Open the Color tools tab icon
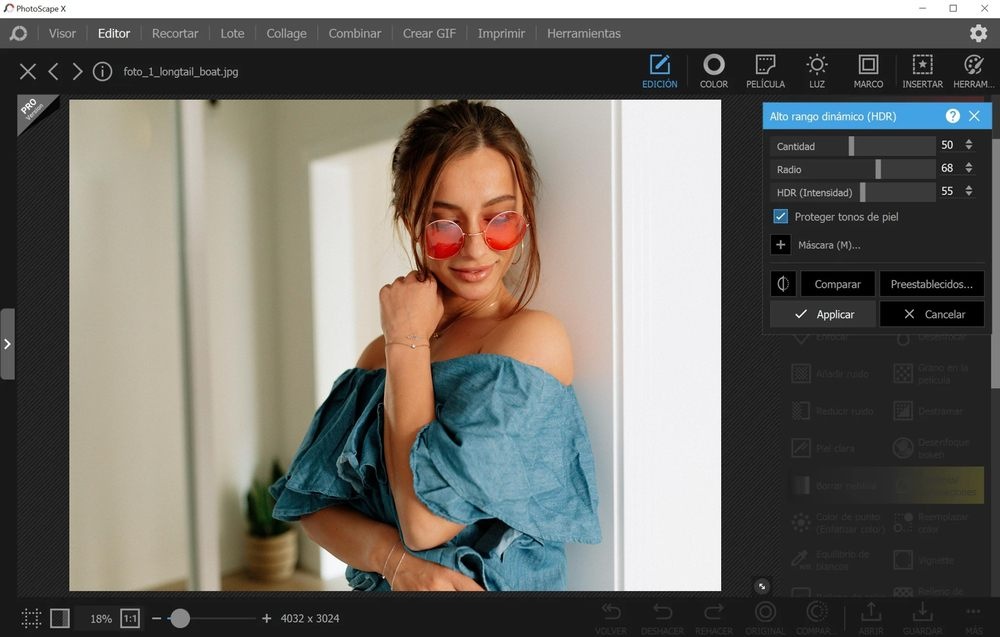 pos(713,66)
